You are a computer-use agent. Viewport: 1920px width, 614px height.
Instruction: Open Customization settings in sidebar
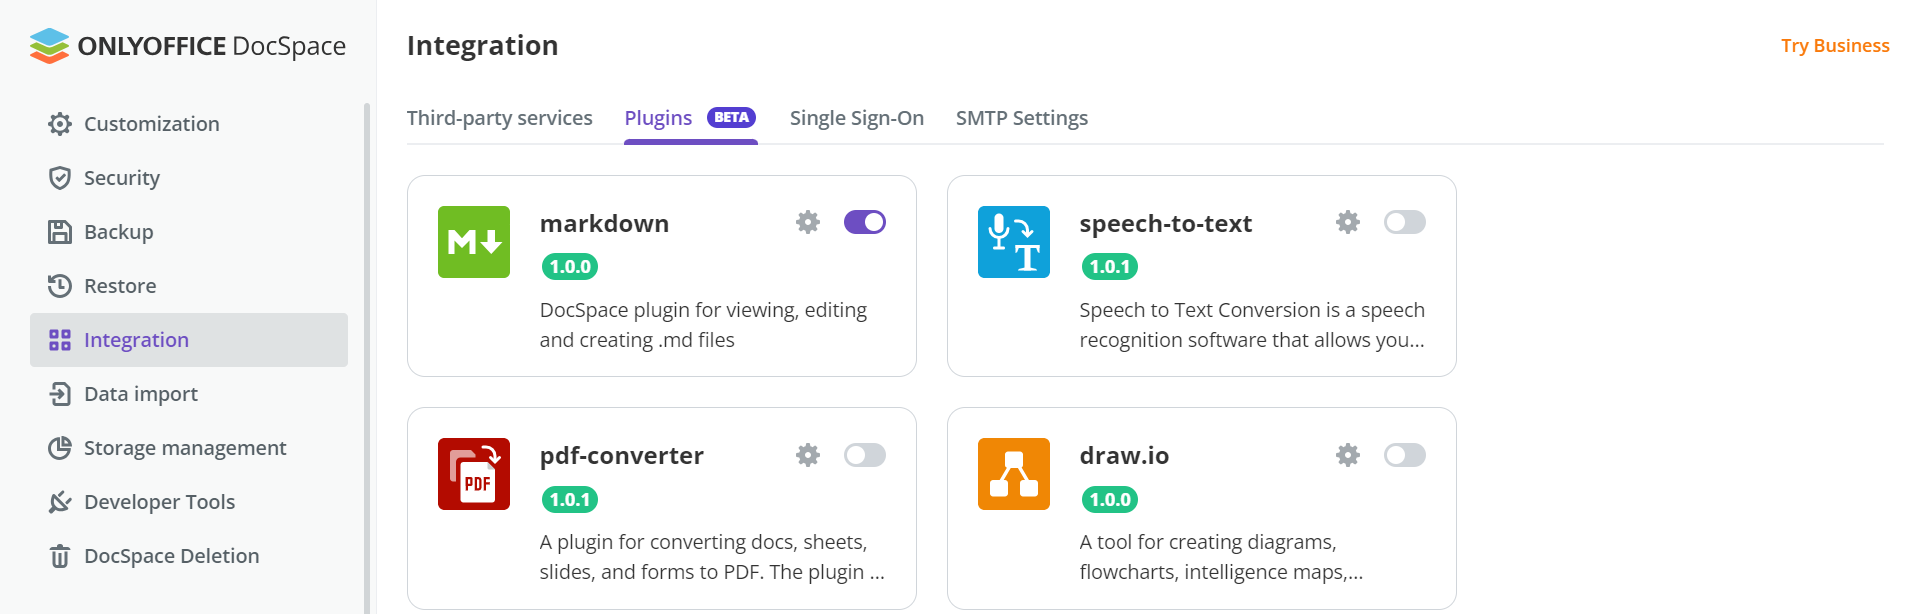click(x=151, y=124)
